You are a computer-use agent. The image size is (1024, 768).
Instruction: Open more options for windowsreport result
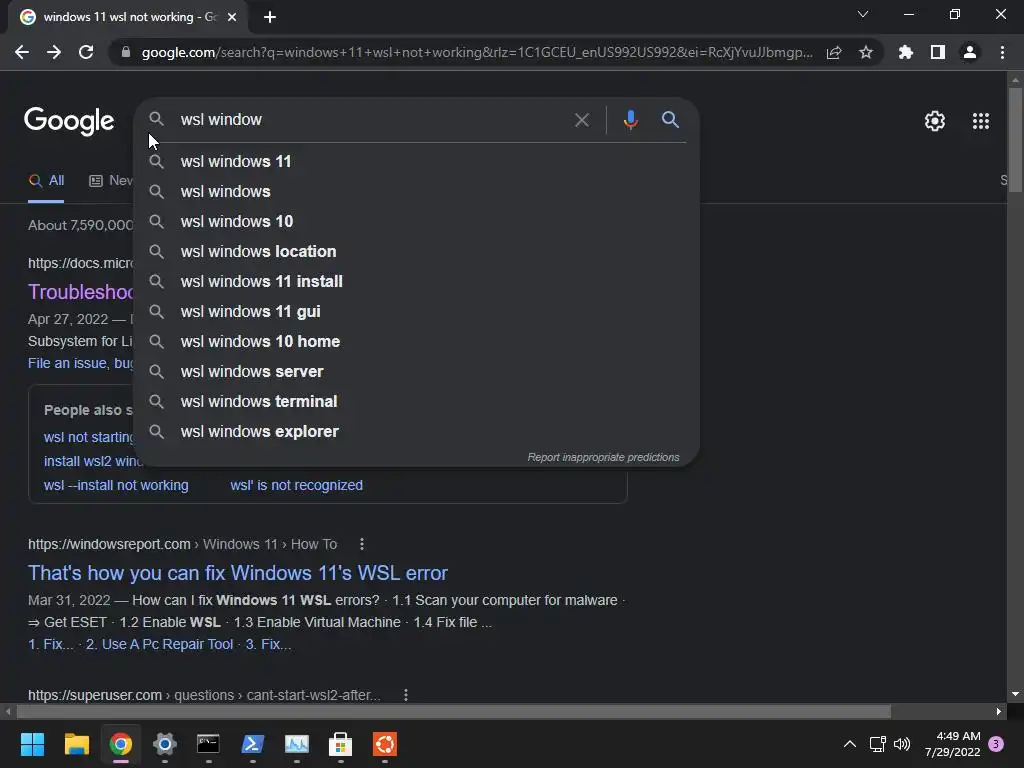(362, 544)
